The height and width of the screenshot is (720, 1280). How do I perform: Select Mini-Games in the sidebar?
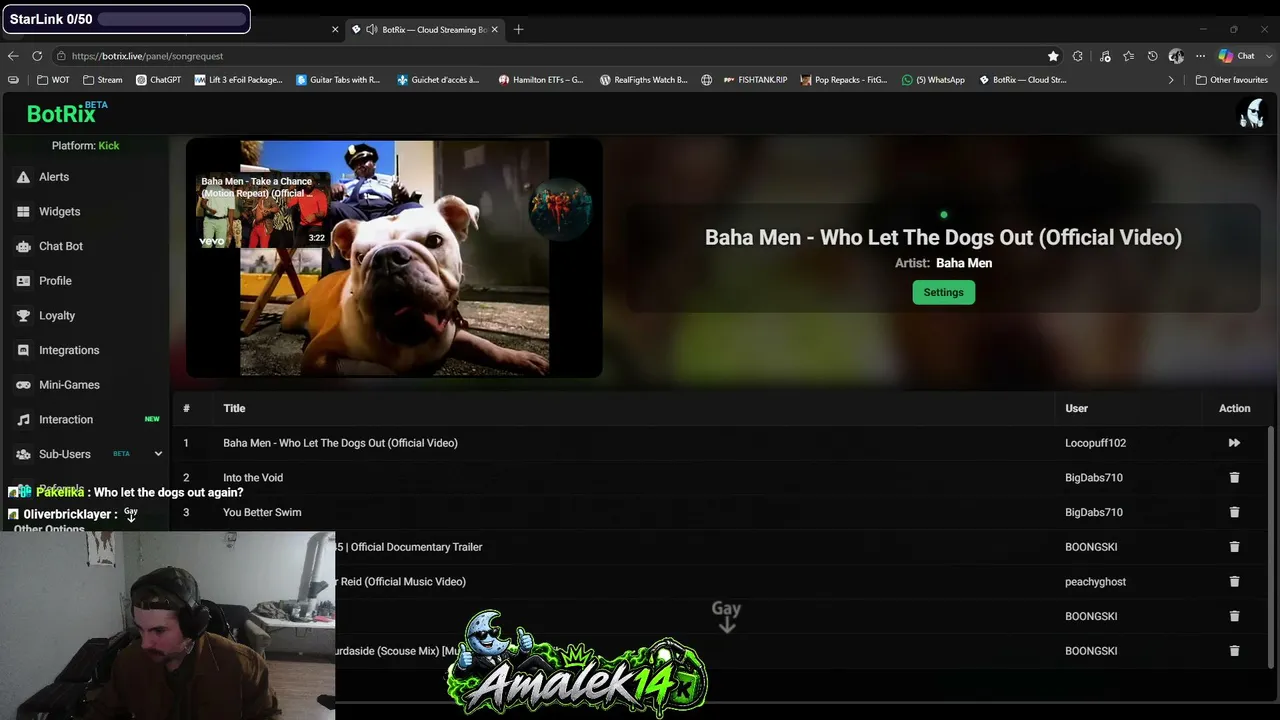[x=69, y=385]
